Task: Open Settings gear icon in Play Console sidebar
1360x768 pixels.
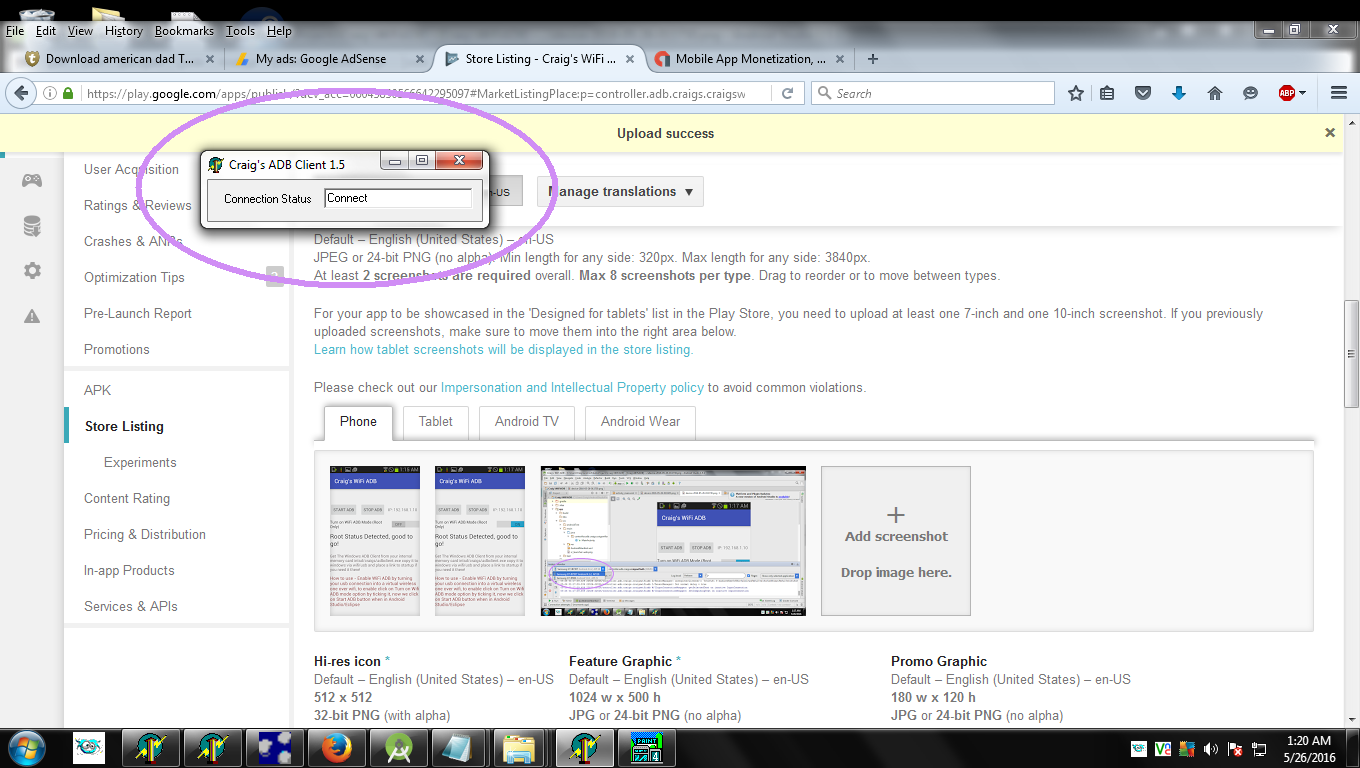Action: 32,271
